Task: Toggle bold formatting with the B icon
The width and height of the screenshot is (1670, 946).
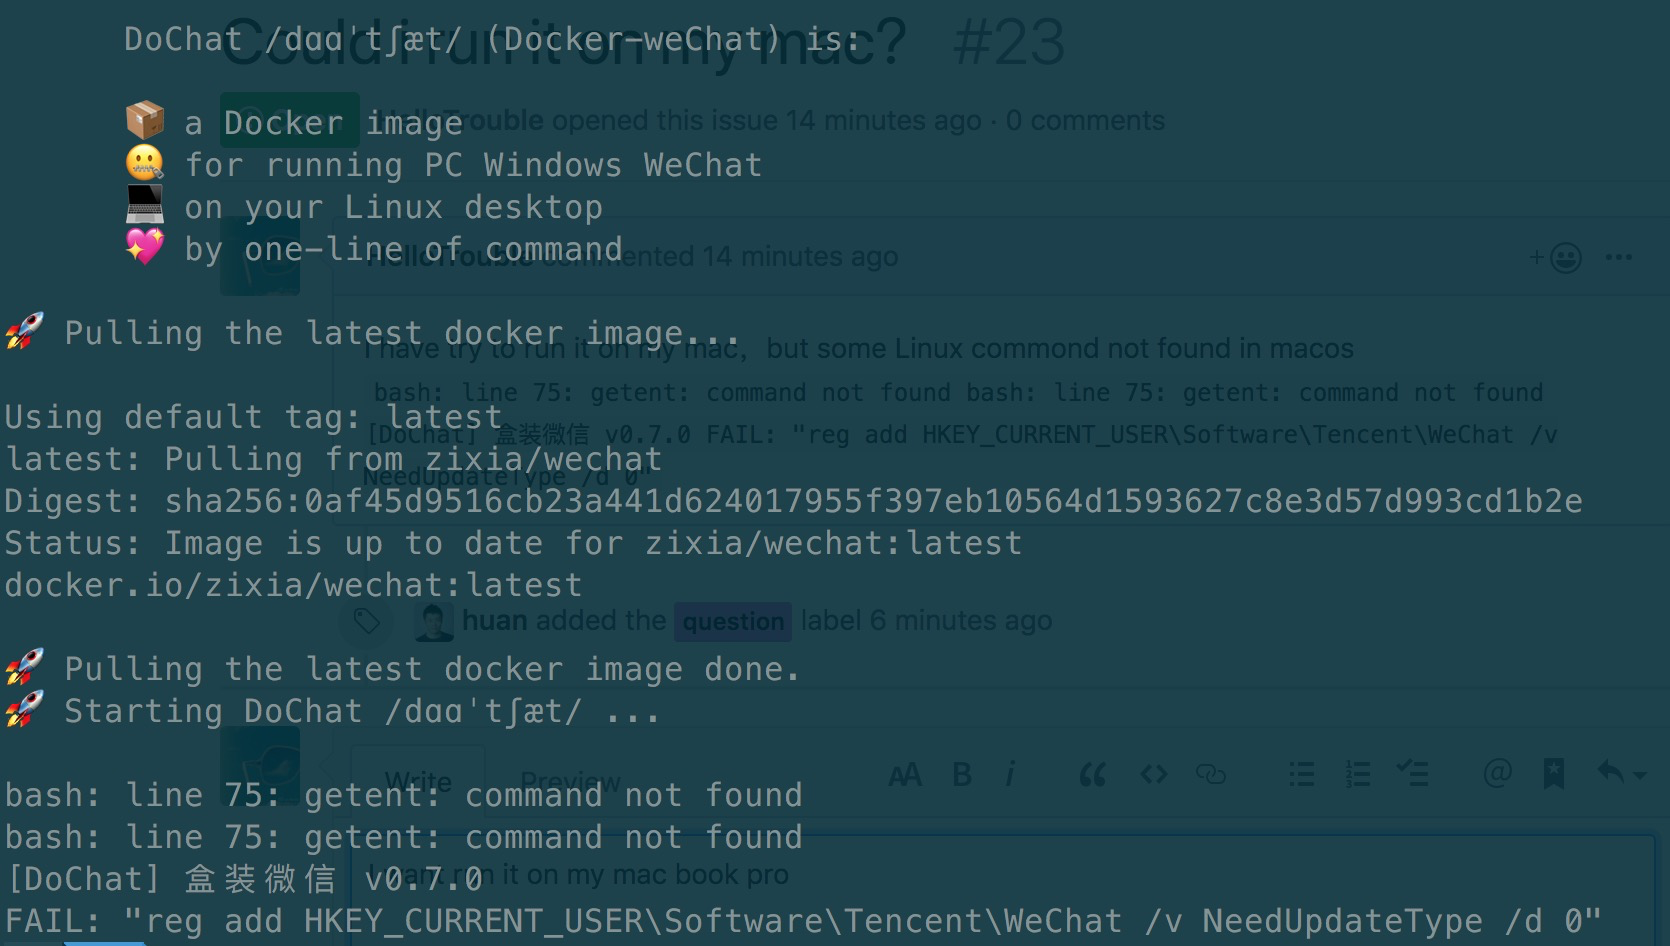Action: click(x=961, y=773)
